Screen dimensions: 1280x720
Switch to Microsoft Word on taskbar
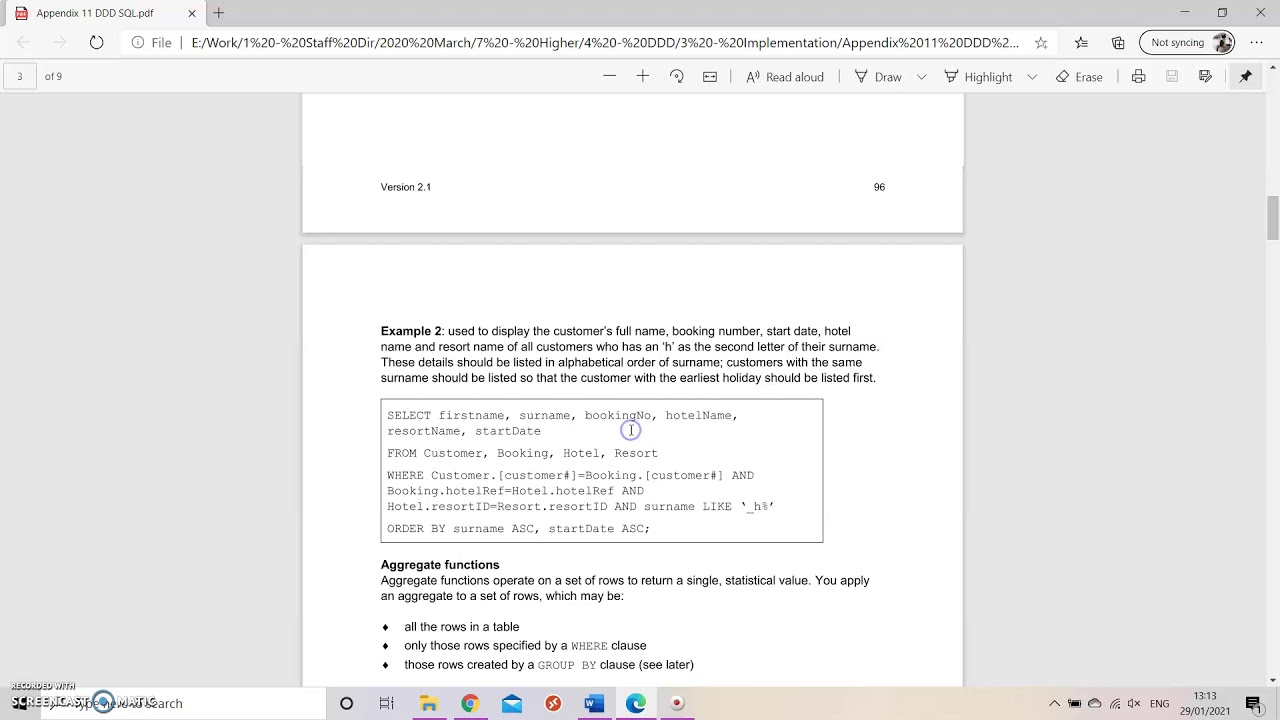click(594, 704)
